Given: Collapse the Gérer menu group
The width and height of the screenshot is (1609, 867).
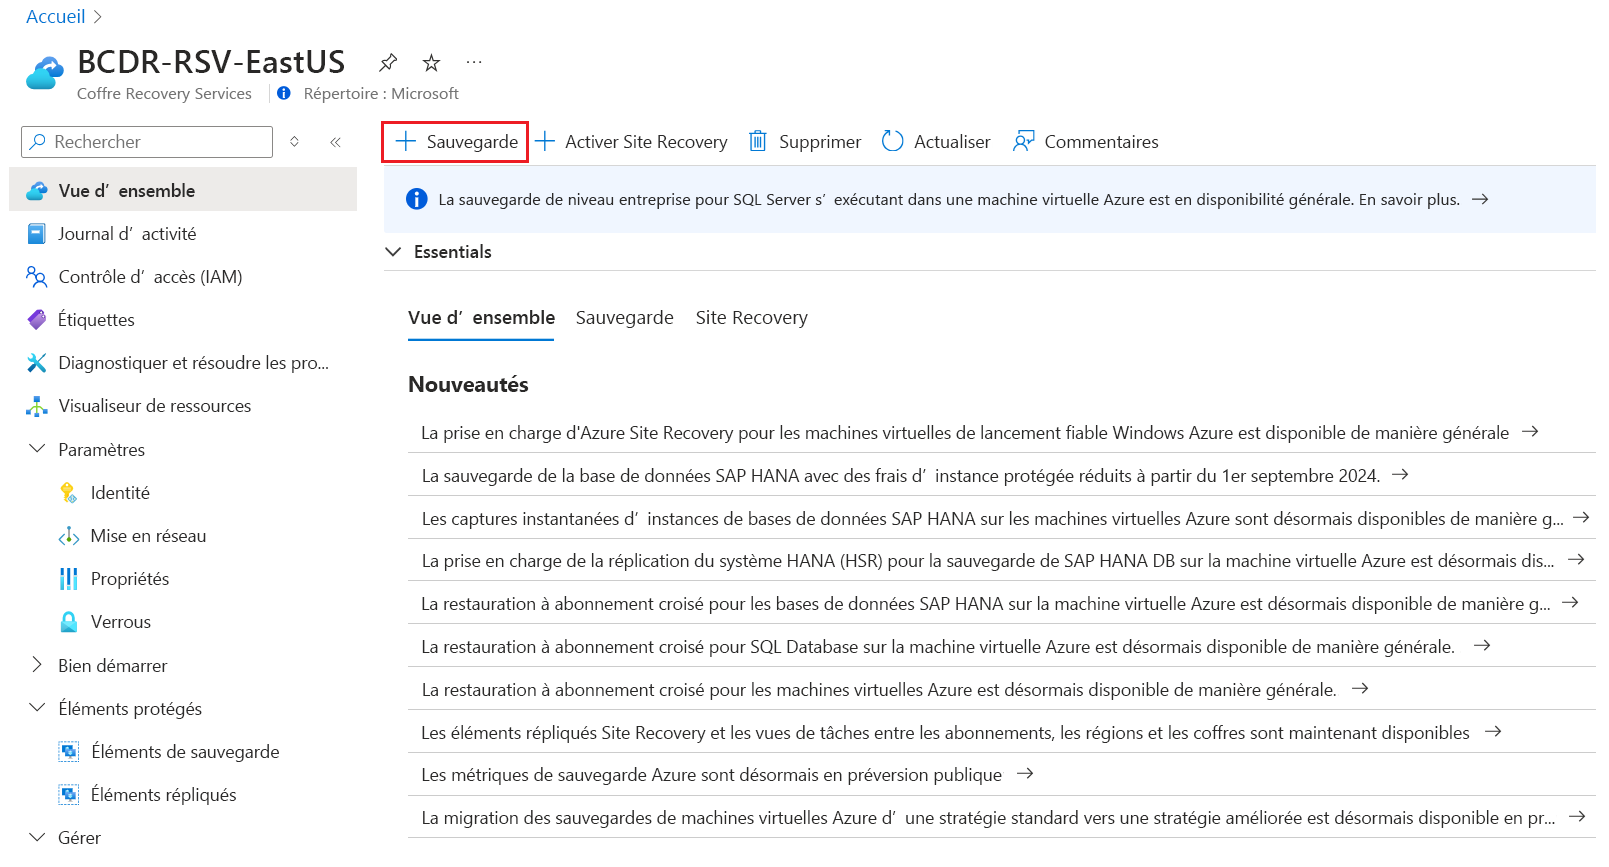Looking at the screenshot, I should (37, 837).
